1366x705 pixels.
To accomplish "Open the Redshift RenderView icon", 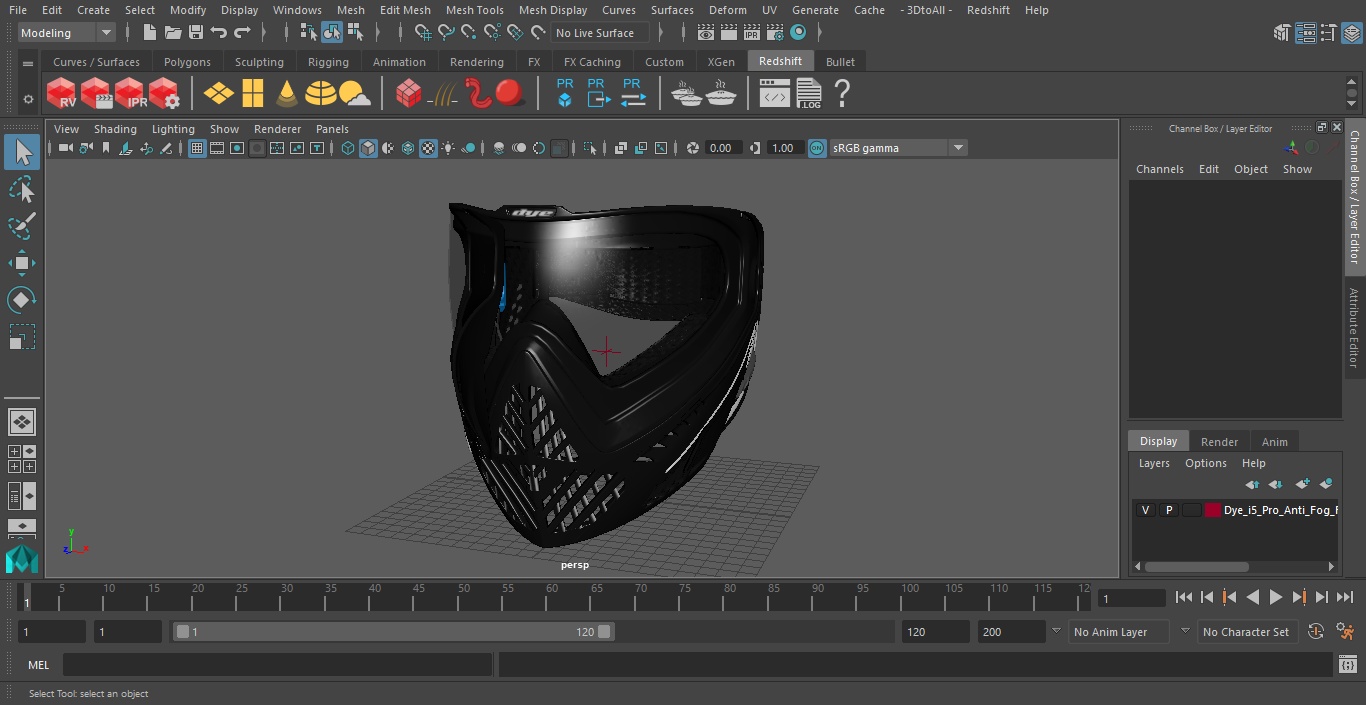I will click(x=61, y=94).
